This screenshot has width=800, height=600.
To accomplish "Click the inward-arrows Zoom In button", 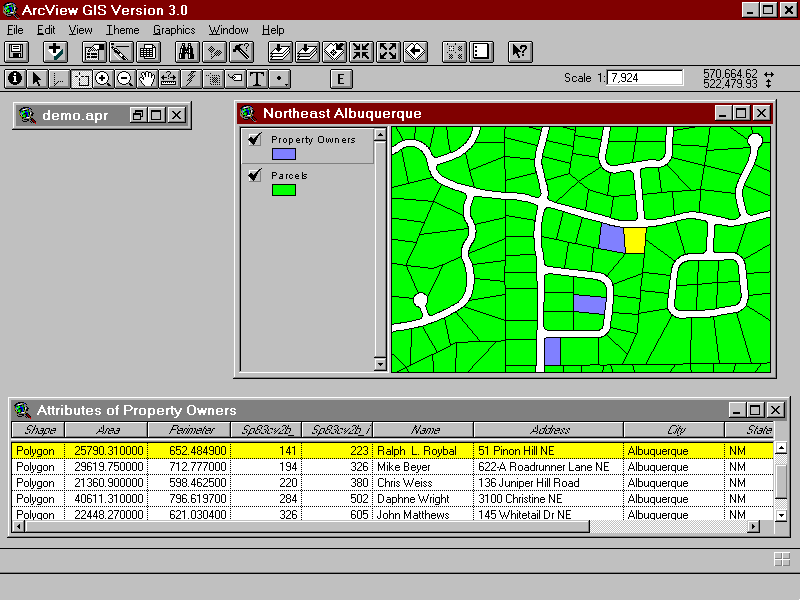I will (x=362, y=52).
